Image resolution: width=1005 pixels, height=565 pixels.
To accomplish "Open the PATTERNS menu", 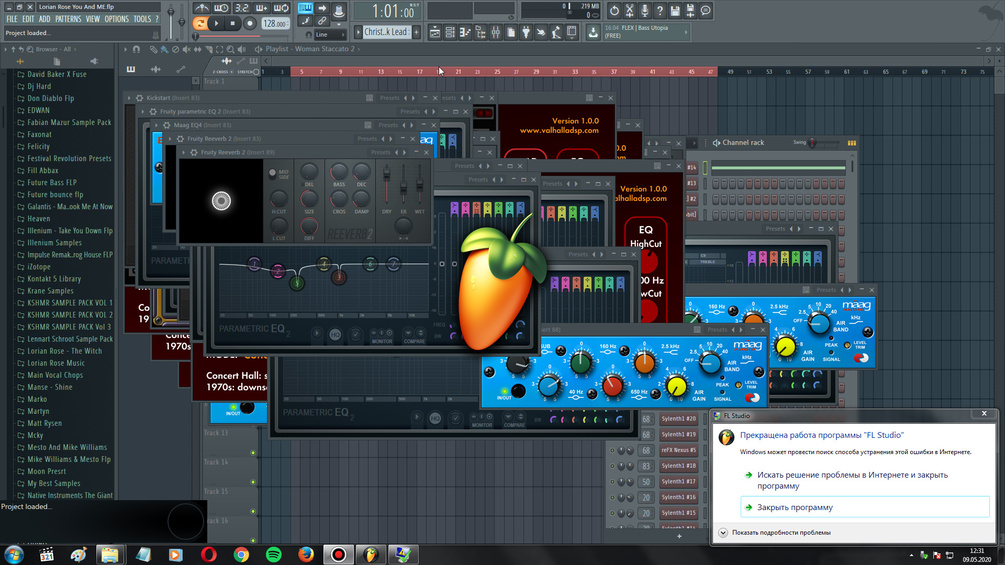I will [x=68, y=19].
